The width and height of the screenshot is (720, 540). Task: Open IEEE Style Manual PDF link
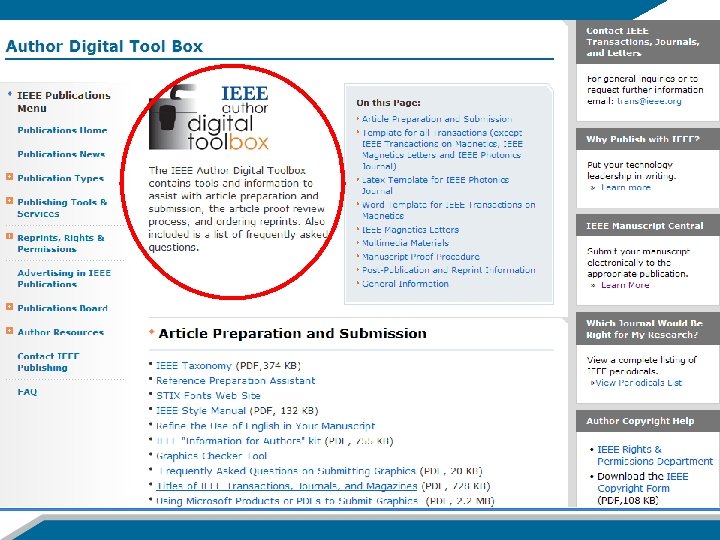click(201, 411)
